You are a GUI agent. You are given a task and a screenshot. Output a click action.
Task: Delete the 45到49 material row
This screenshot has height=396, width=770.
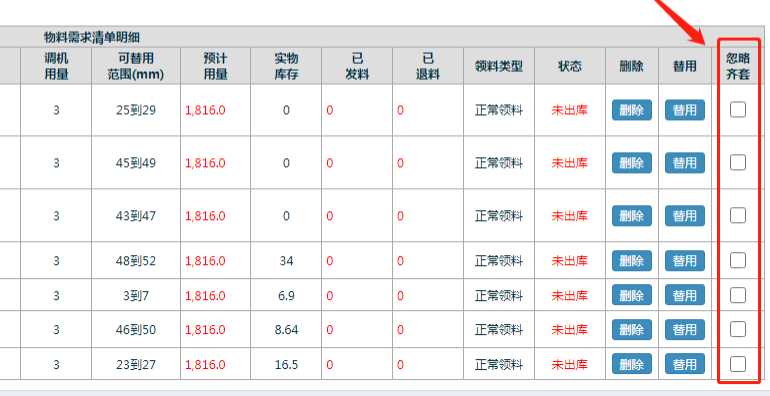(x=632, y=163)
